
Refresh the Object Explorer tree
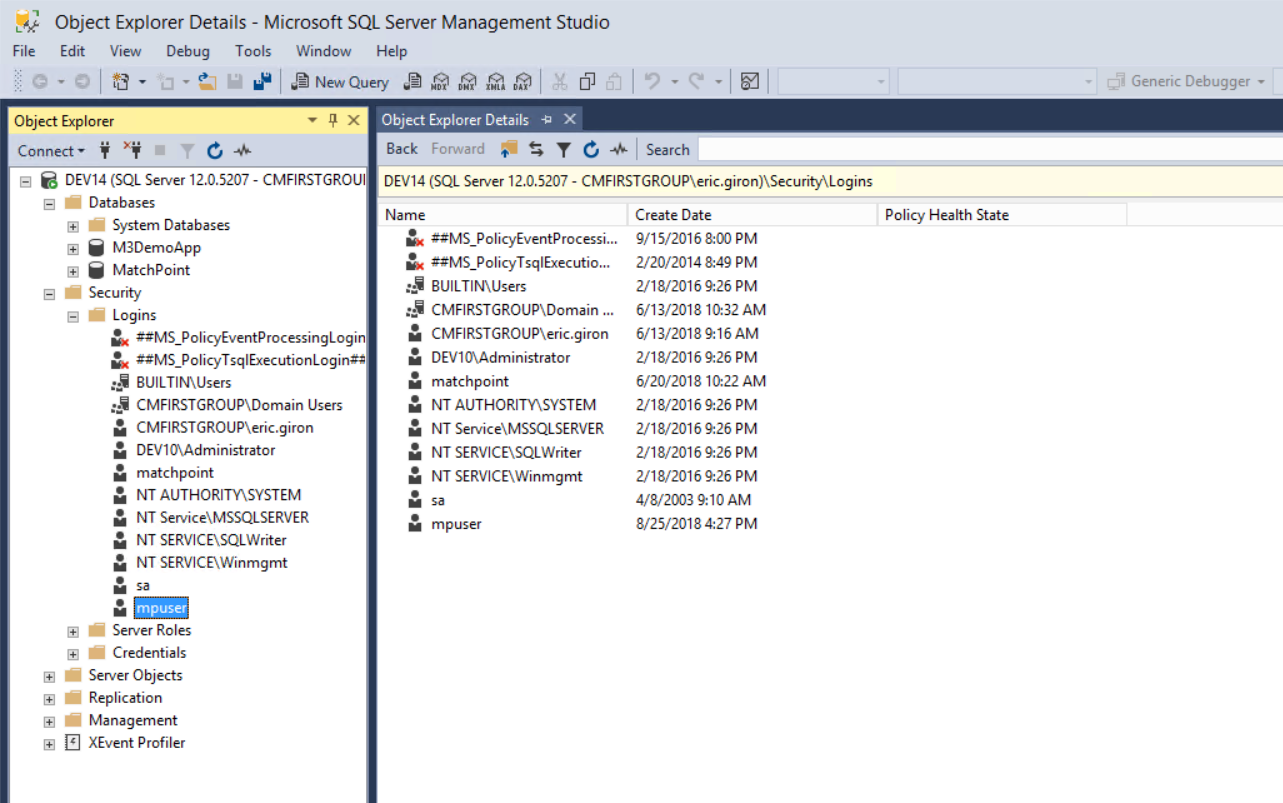[214, 151]
